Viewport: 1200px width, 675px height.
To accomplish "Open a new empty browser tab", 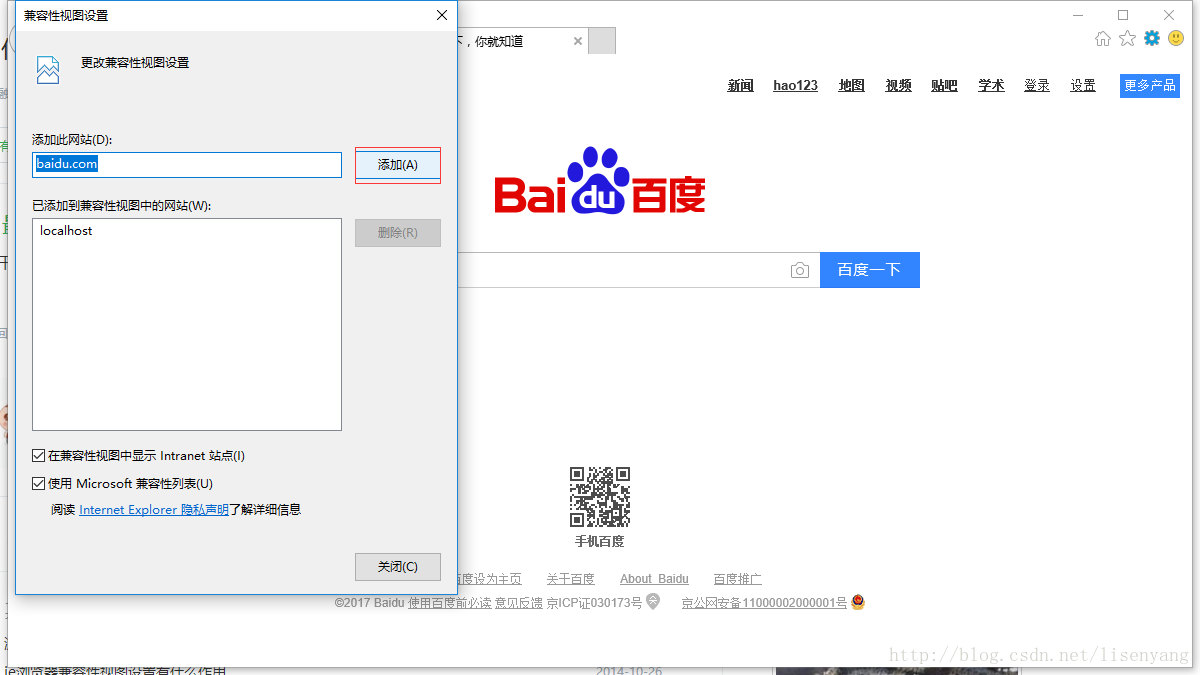I will click(x=602, y=41).
